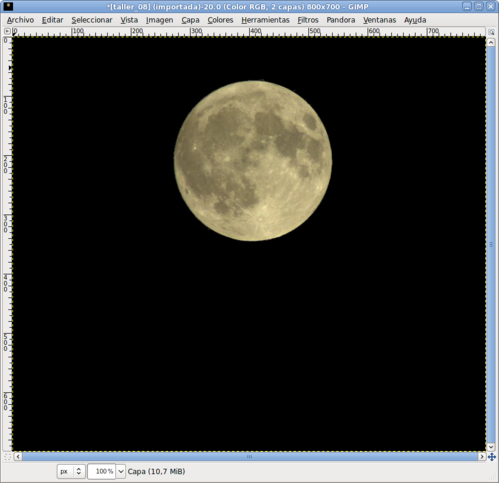
Task: Click the GIMP window icon in title bar
Action: 7,6
